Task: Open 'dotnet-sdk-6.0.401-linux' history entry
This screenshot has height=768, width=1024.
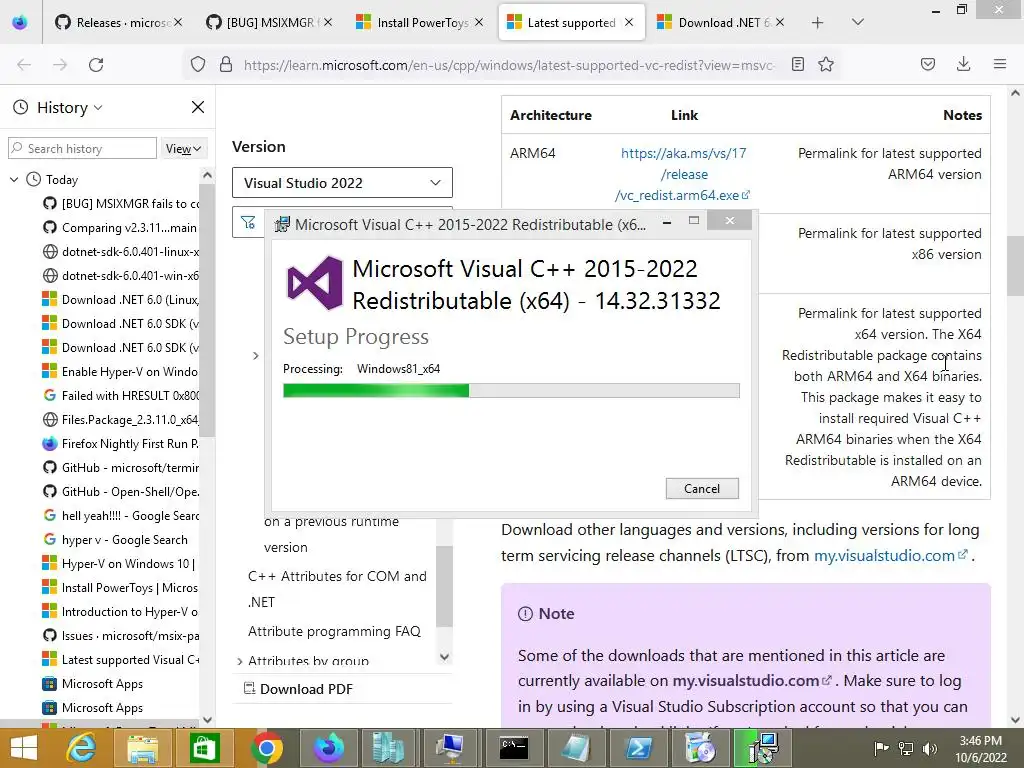Action: (121, 251)
